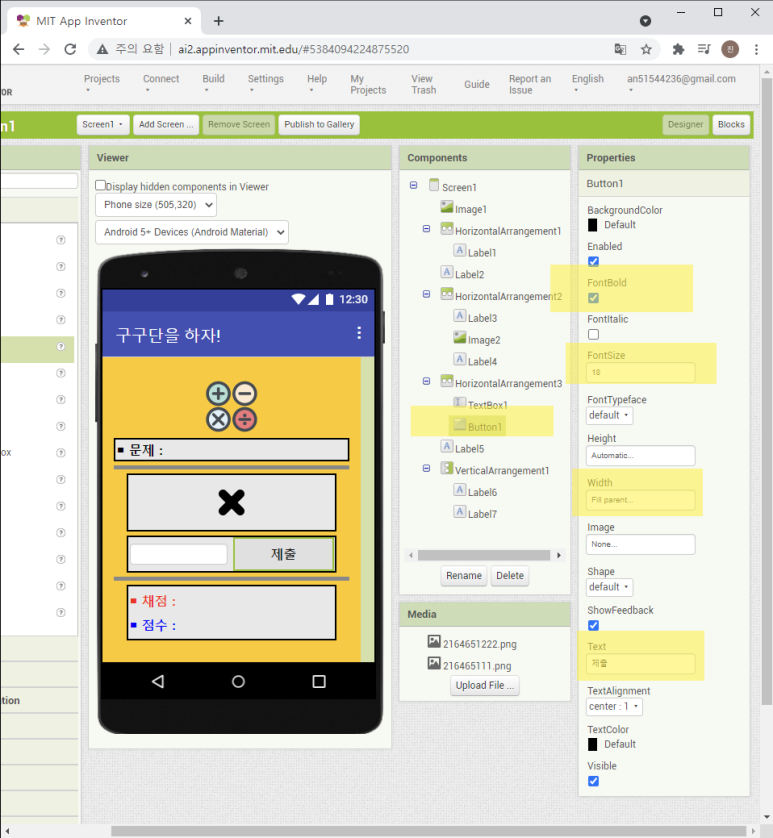The width and height of the screenshot is (773, 838).
Task: Click the Upload File button
Action: [485, 686]
